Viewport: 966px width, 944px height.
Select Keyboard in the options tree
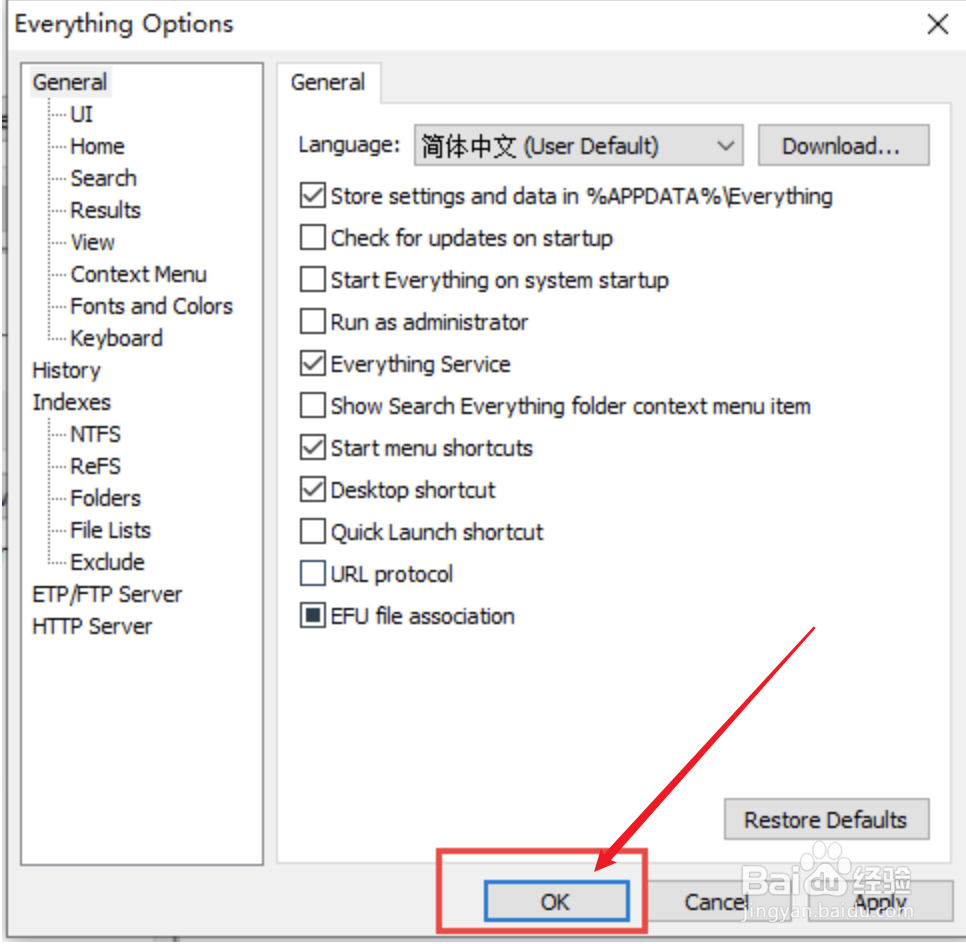pos(116,339)
